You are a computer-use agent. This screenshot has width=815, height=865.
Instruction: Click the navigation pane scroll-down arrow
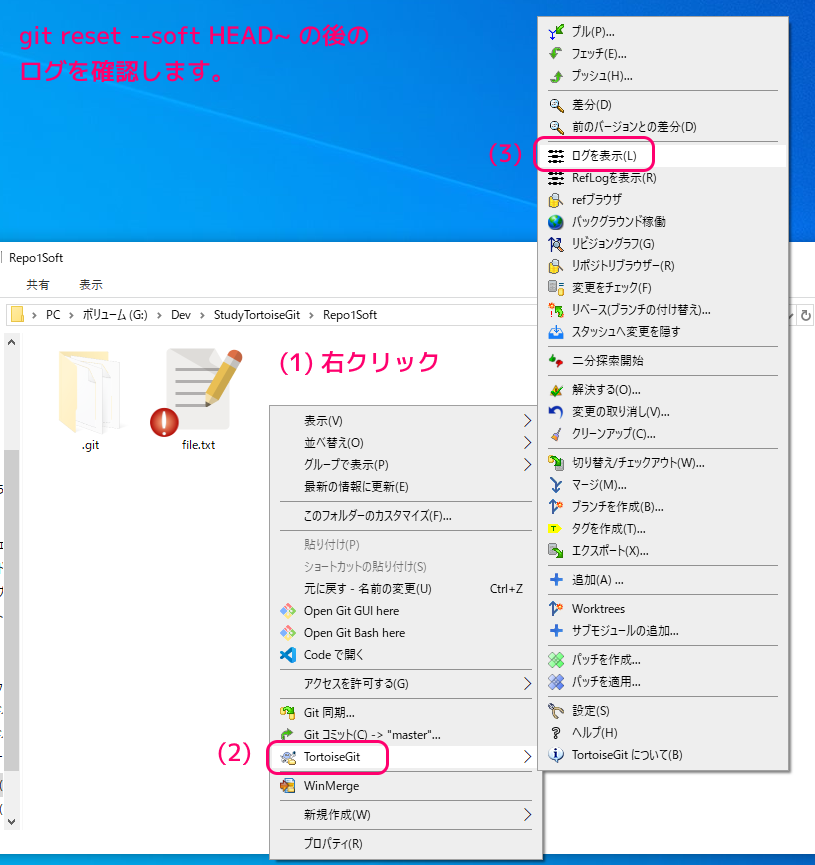coord(12,822)
